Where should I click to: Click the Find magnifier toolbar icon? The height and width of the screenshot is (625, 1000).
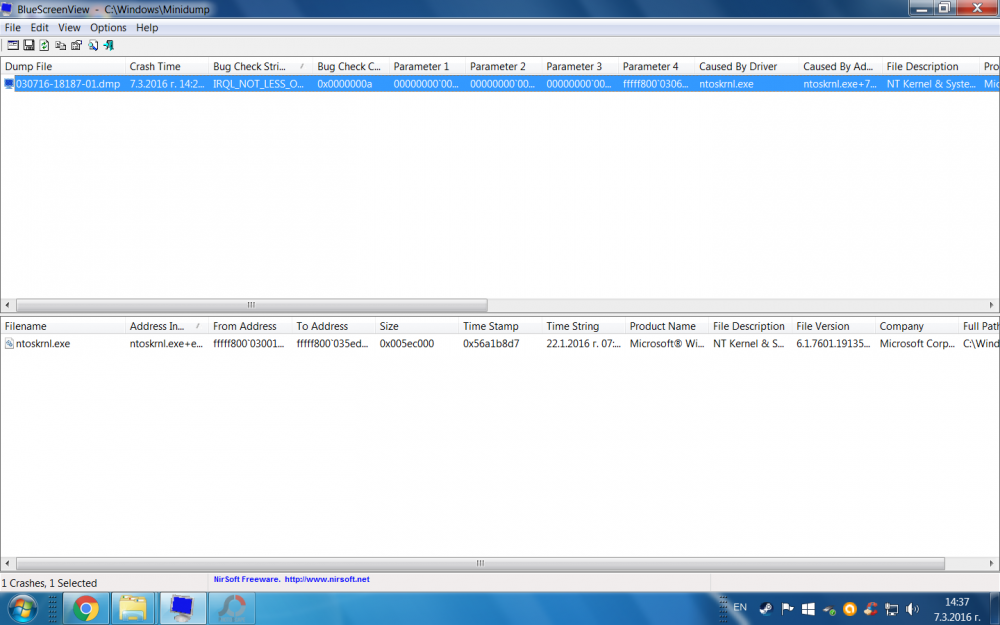pos(92,45)
